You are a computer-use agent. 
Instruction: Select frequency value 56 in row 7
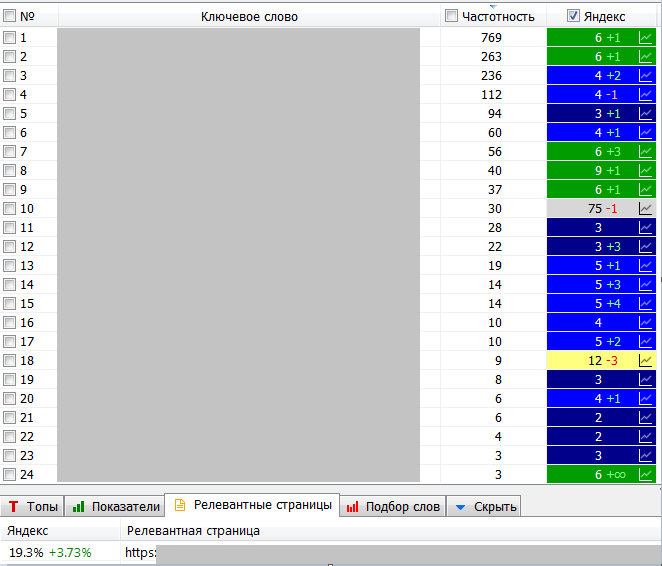(x=495, y=152)
